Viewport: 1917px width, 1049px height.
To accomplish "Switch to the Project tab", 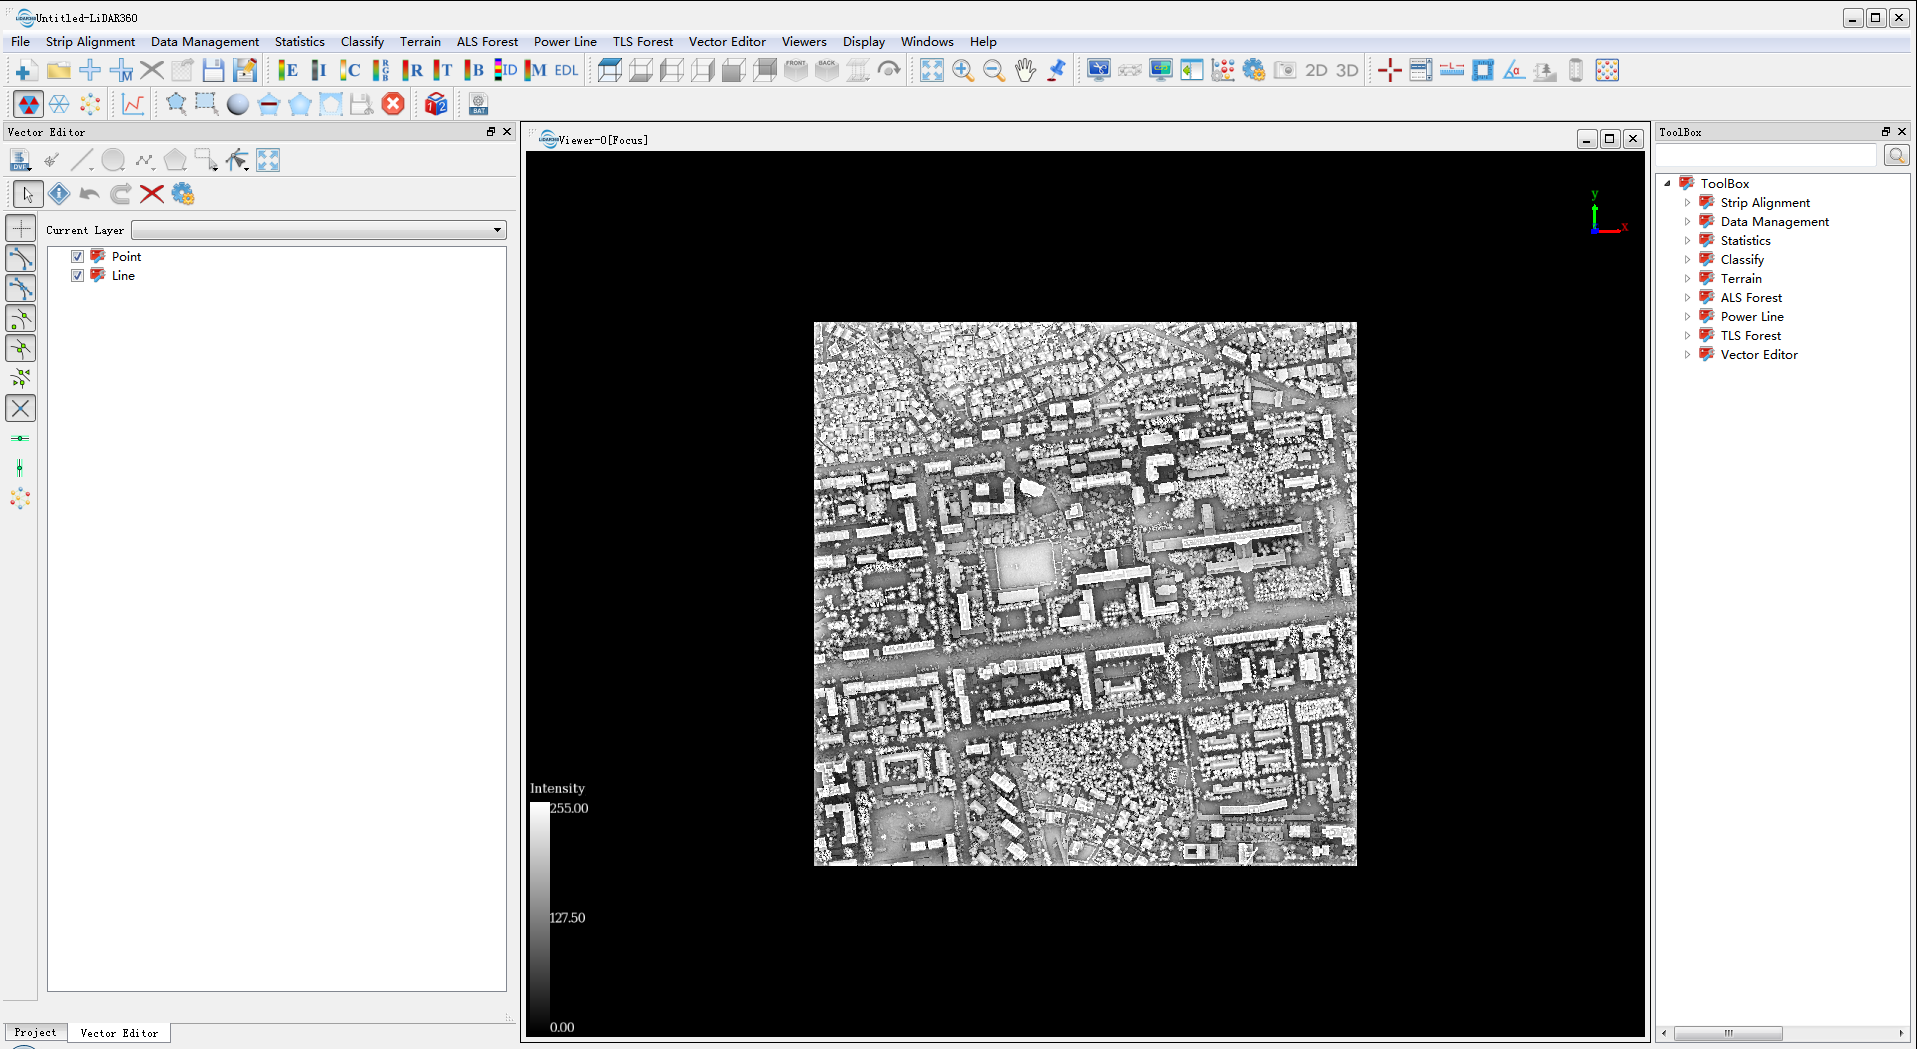I will (35, 1032).
